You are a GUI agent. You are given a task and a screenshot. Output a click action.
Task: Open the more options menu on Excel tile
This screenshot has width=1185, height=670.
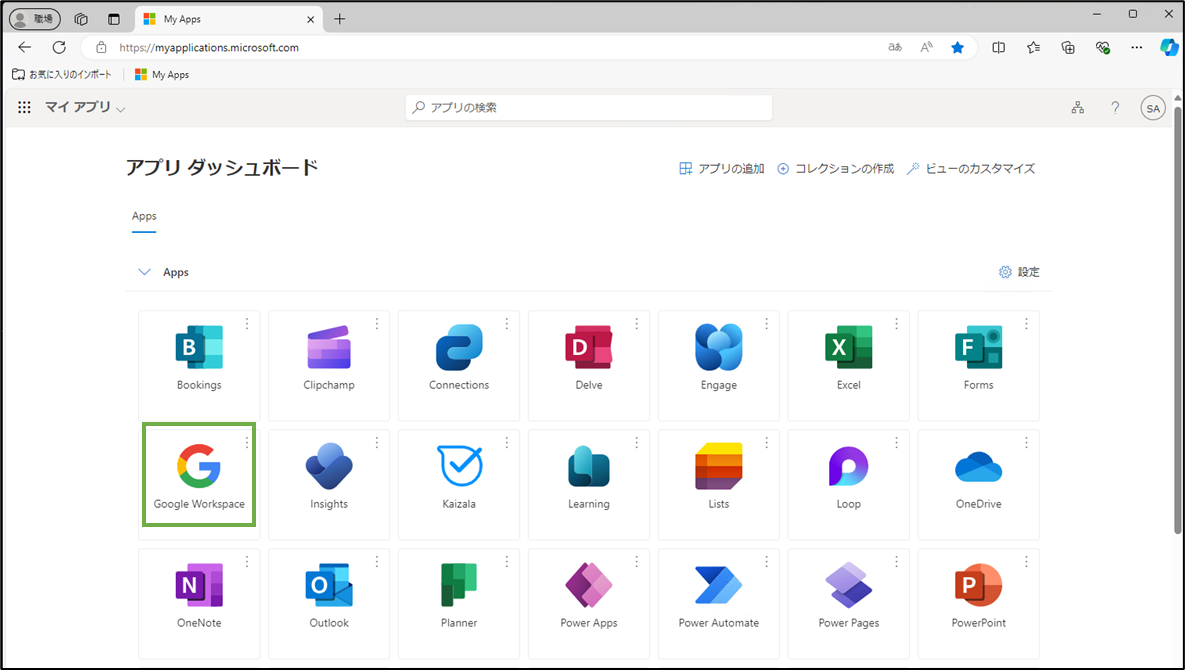896,323
